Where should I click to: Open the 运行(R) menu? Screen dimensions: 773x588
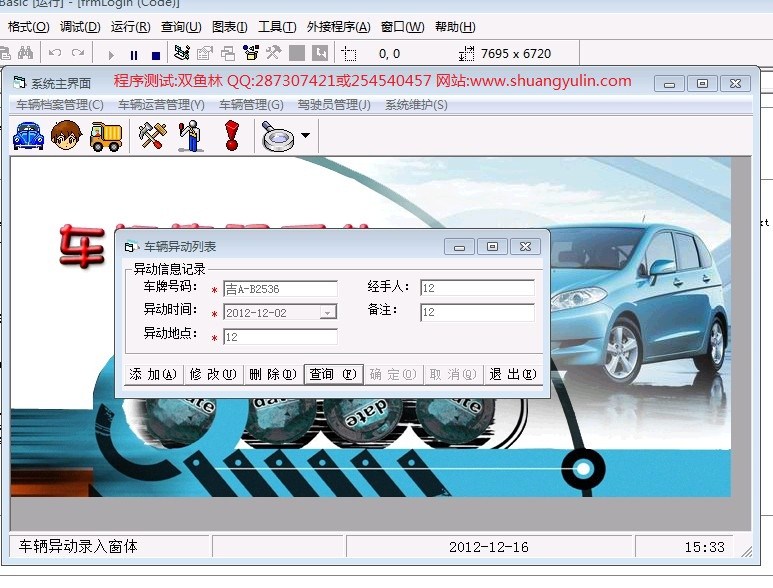[130, 27]
